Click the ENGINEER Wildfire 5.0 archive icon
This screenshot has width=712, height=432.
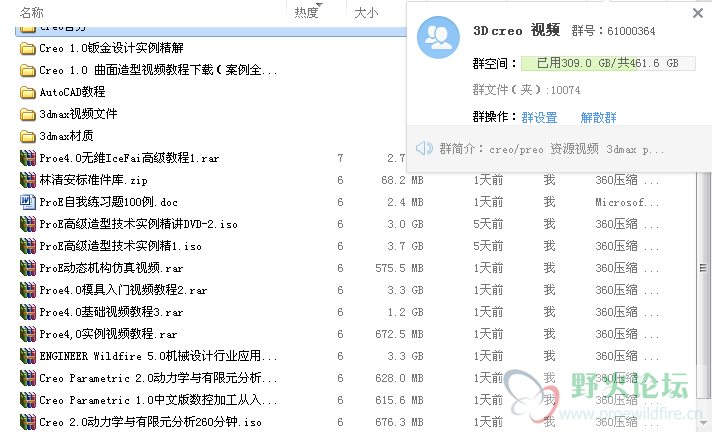28,356
